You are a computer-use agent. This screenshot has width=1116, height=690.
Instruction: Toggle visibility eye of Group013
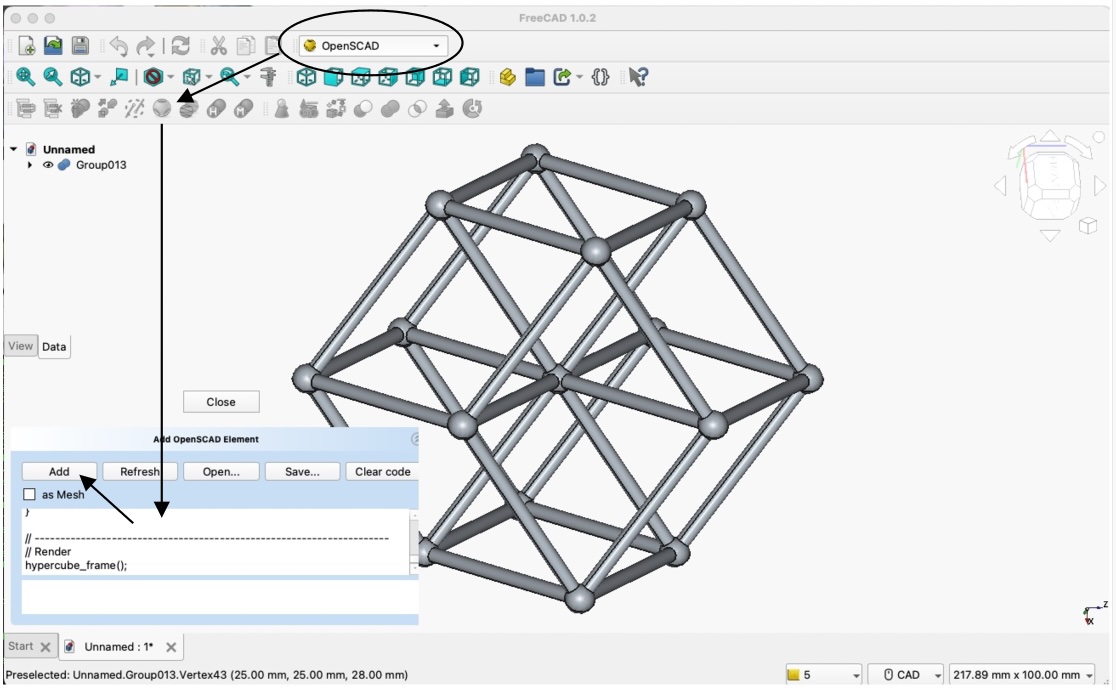tap(48, 165)
